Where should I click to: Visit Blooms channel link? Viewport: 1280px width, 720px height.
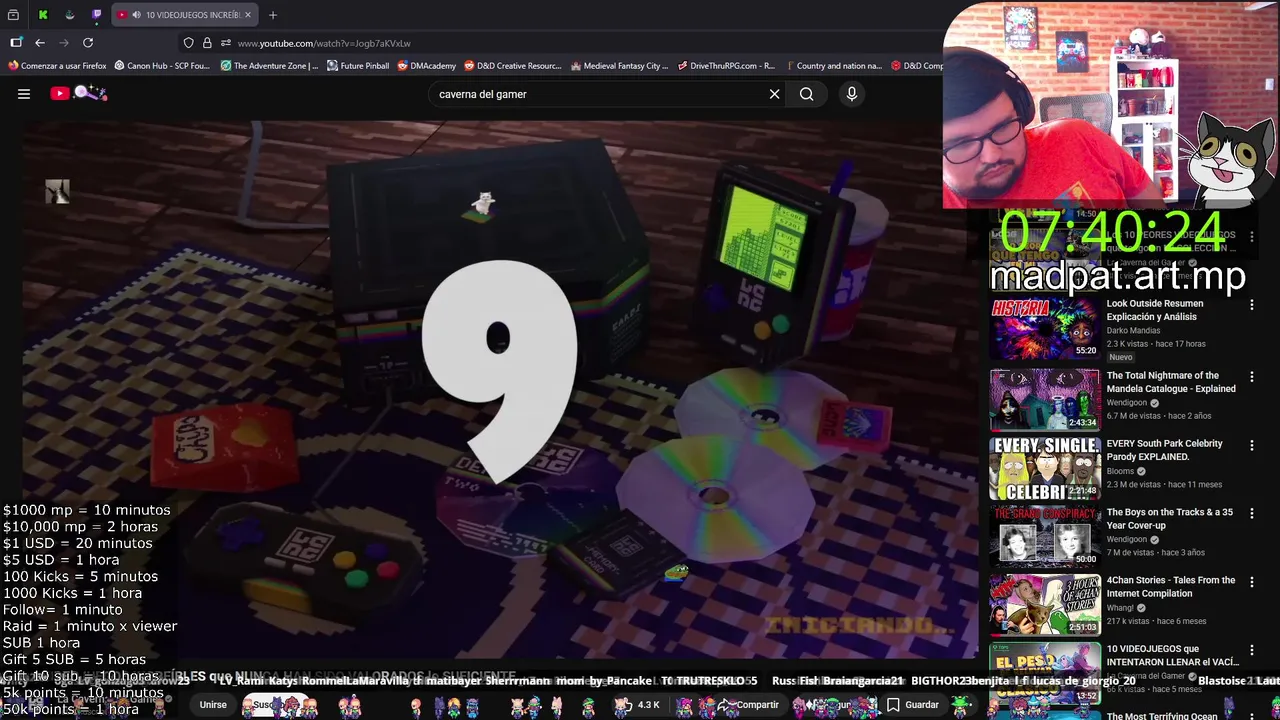(x=1120, y=471)
